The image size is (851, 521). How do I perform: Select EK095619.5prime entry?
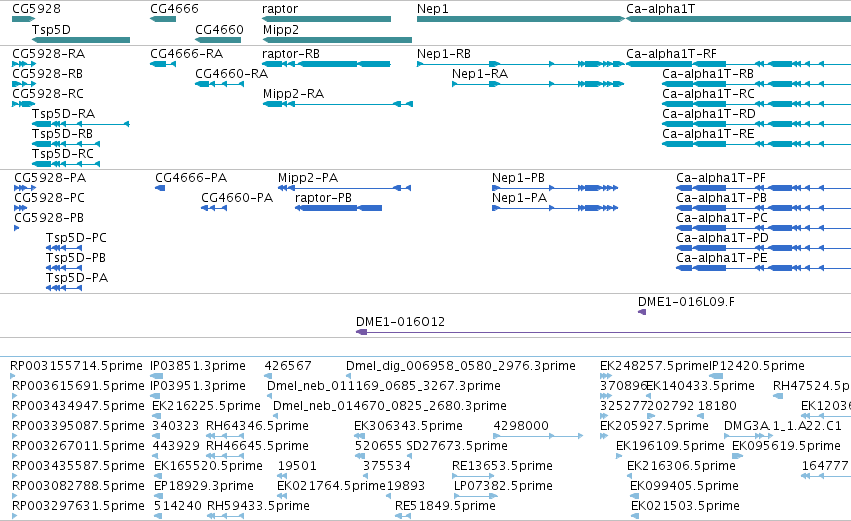point(786,446)
